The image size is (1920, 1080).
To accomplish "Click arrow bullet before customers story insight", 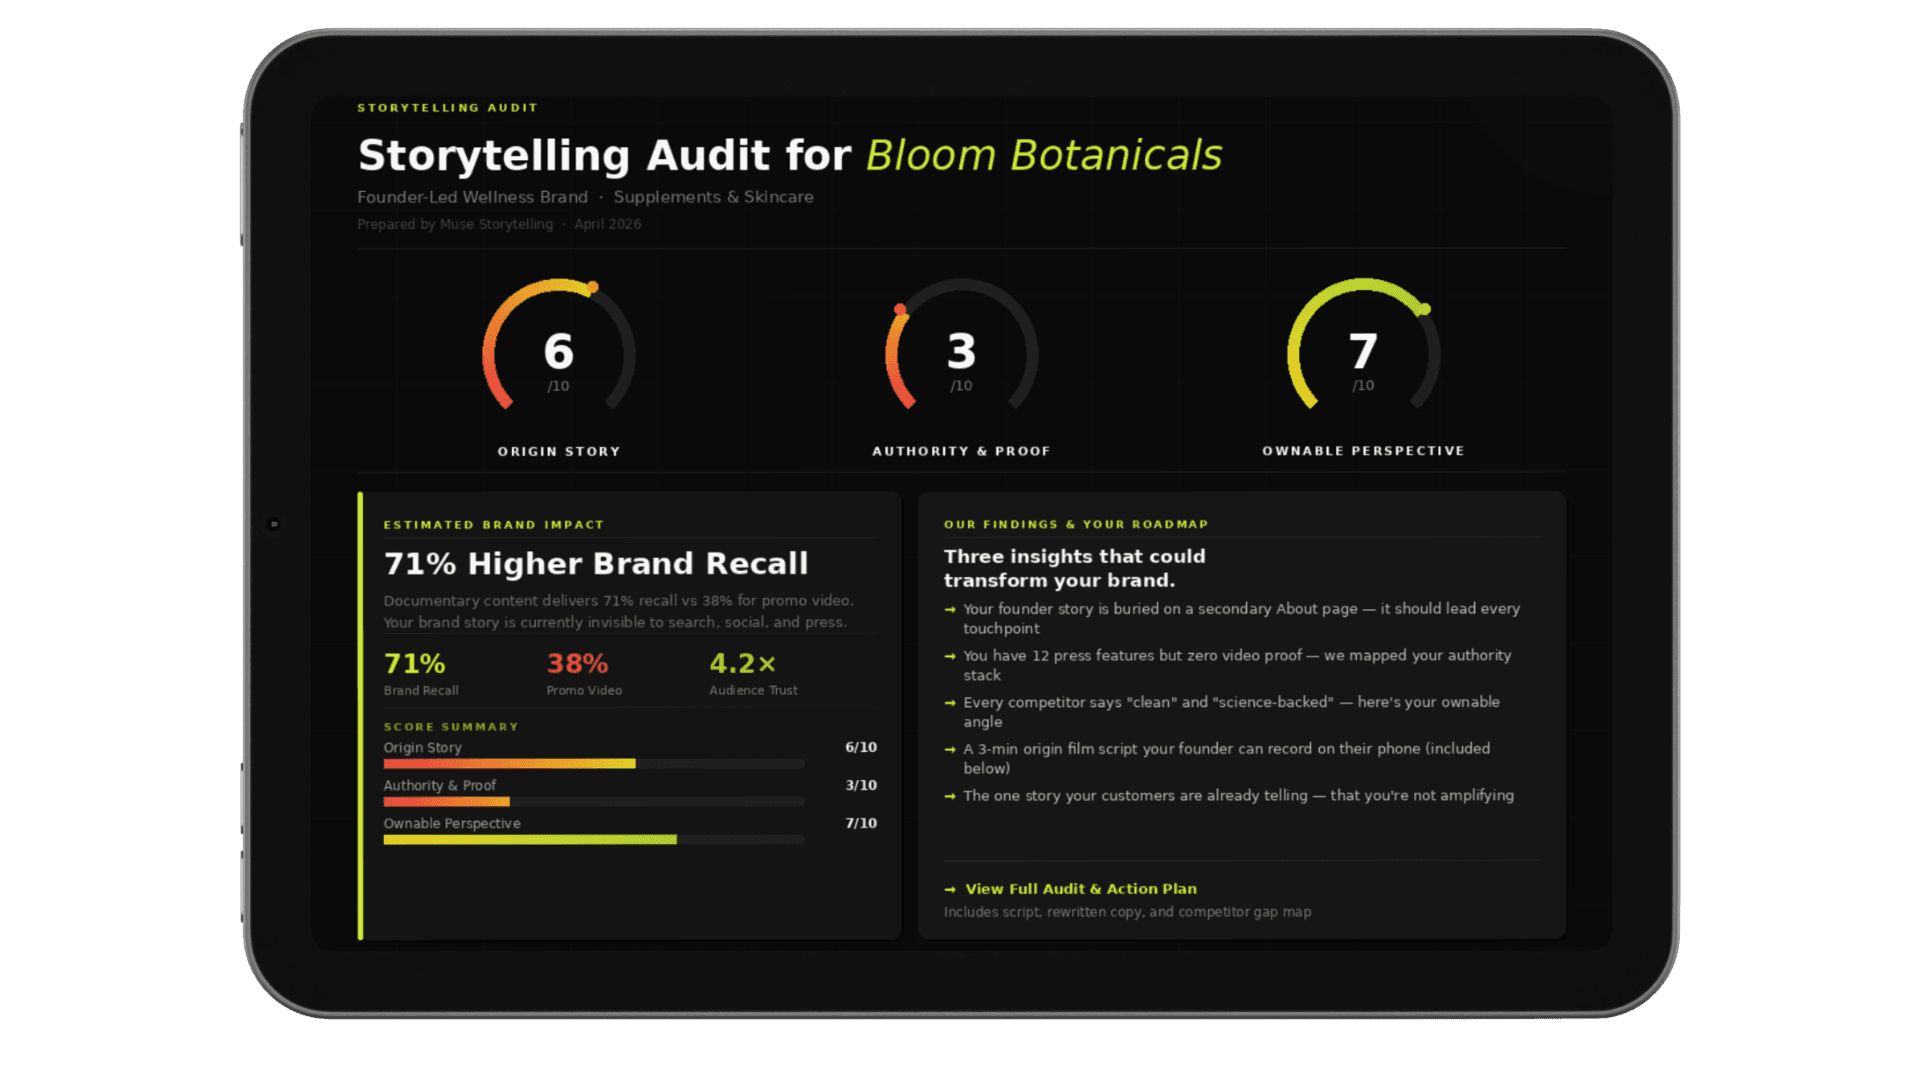I will (x=950, y=796).
